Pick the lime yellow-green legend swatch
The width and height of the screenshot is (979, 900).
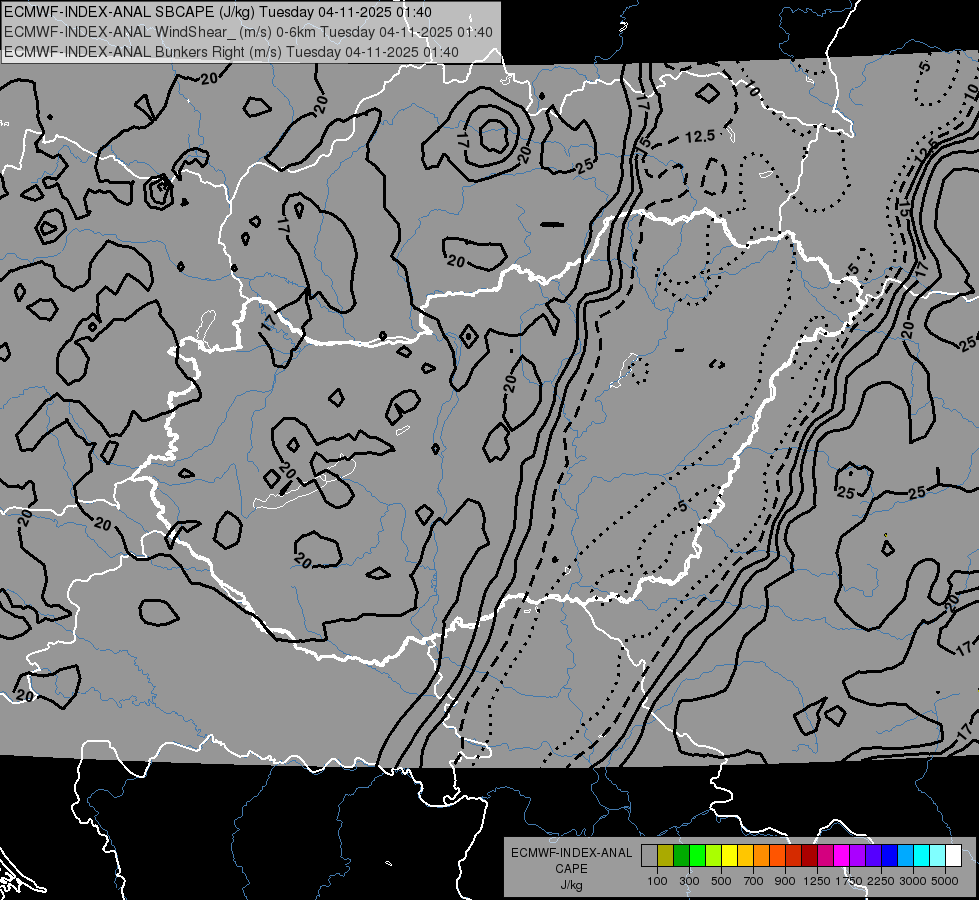(x=713, y=855)
